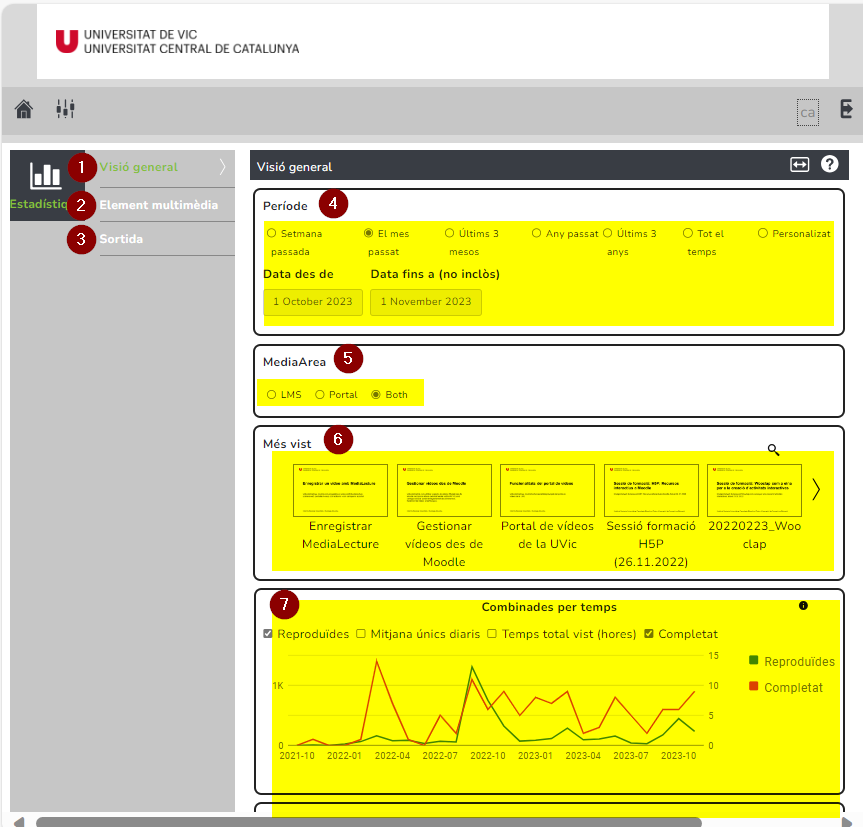Select the Setmana passada radio button
The height and width of the screenshot is (827, 863).
point(271,233)
